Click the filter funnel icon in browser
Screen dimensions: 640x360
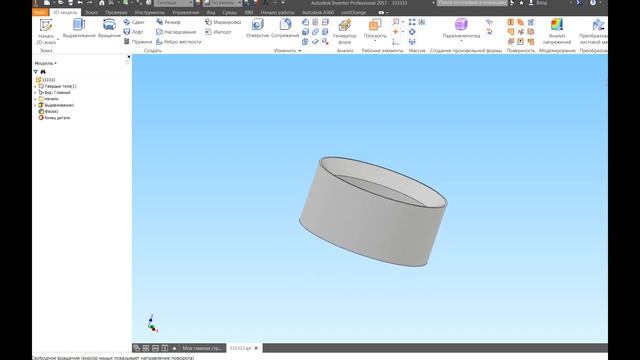click(x=36, y=72)
